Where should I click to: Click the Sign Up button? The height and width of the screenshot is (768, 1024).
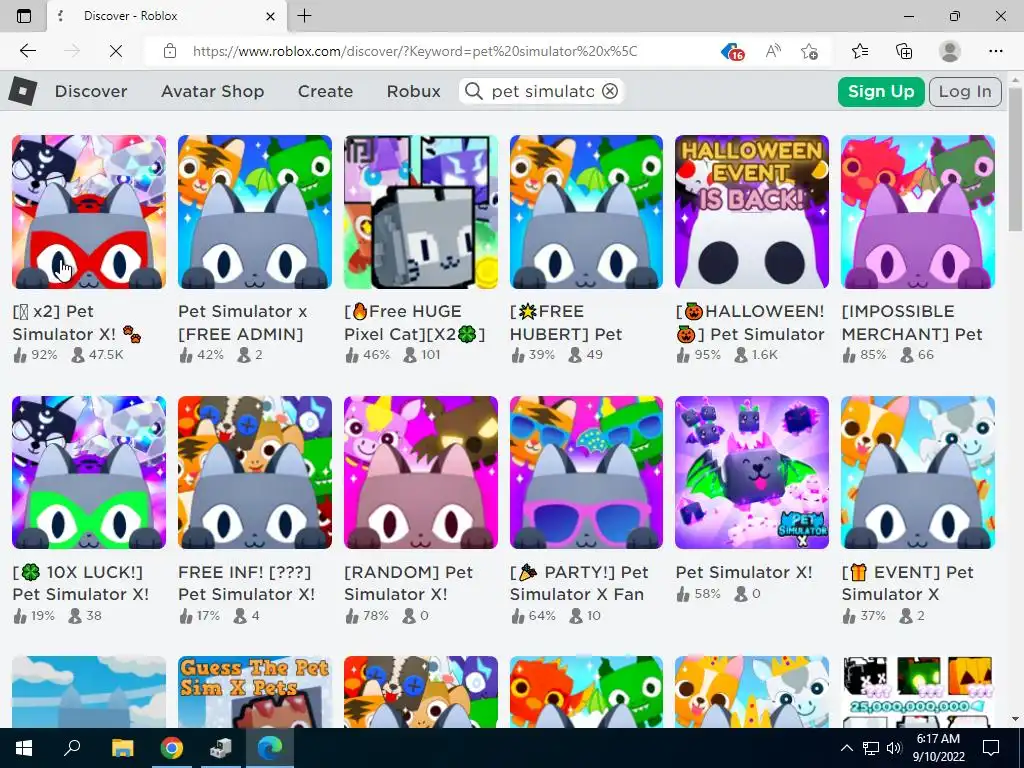881,91
